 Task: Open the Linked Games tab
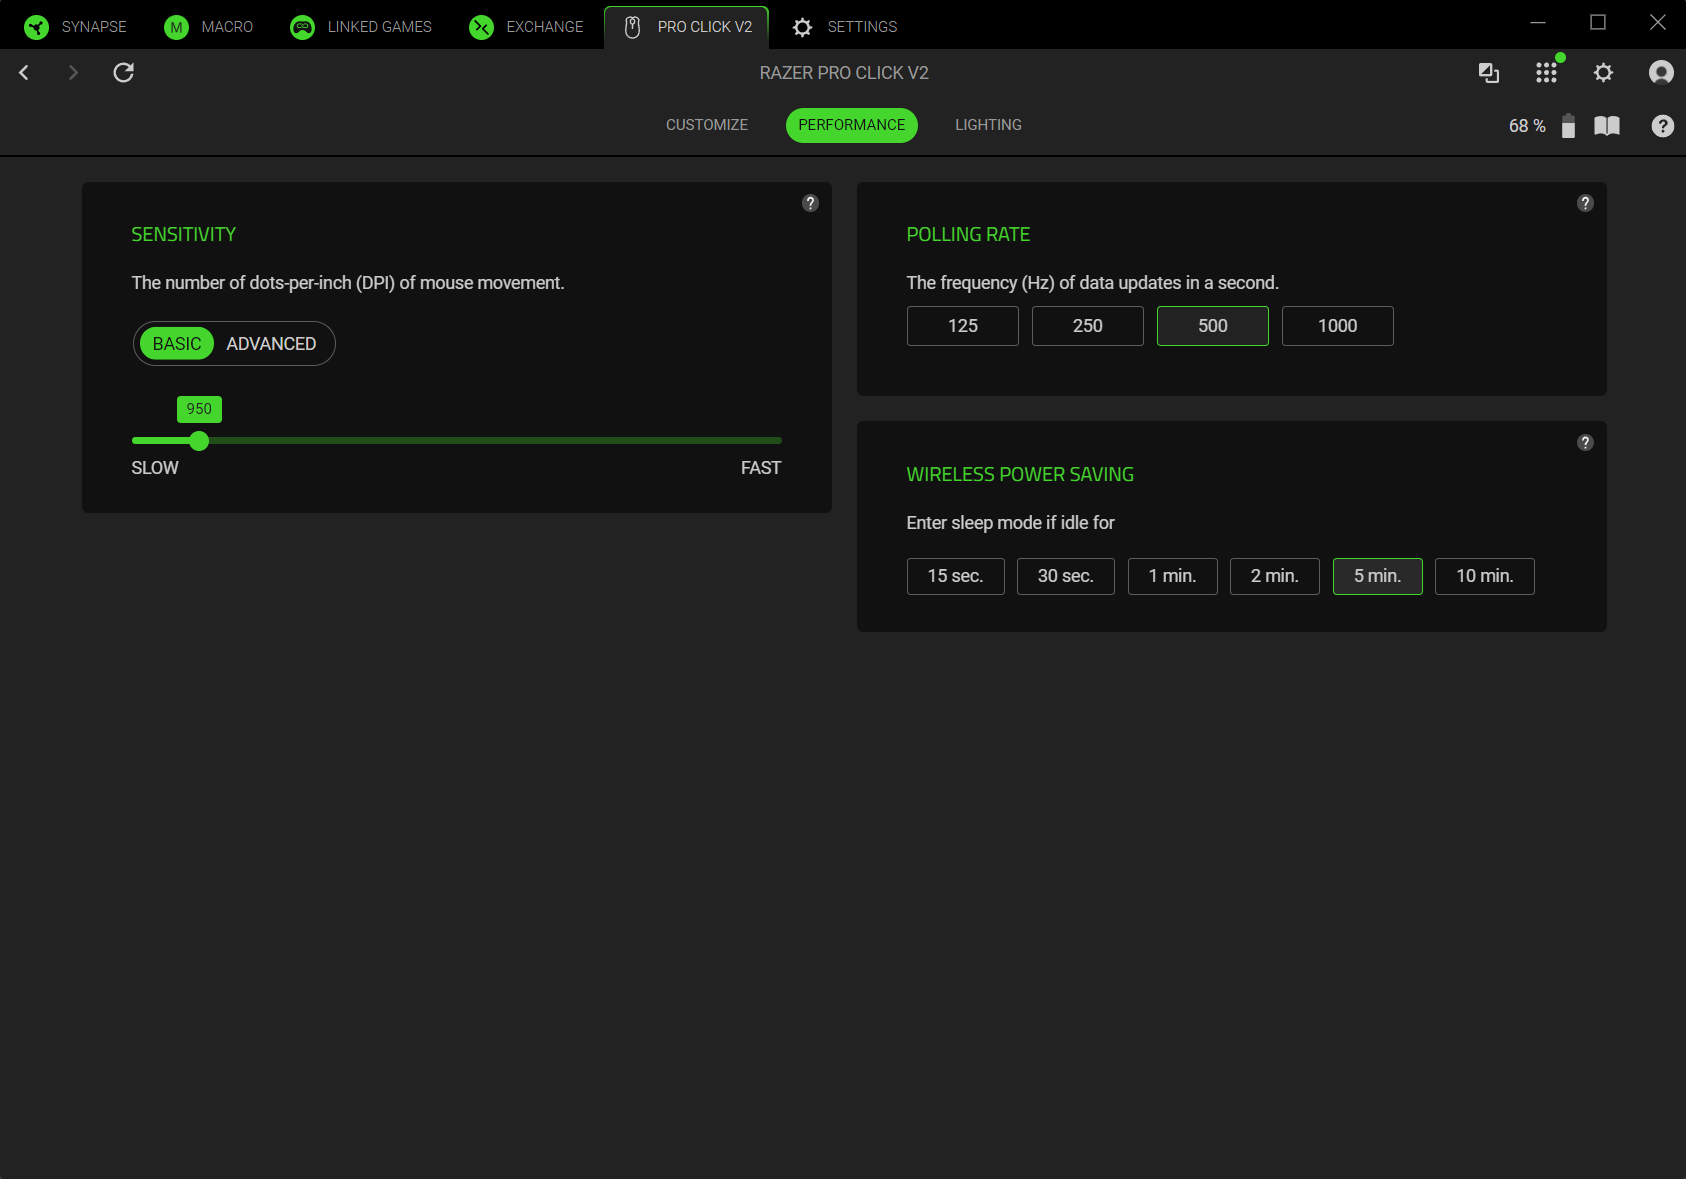point(361,27)
